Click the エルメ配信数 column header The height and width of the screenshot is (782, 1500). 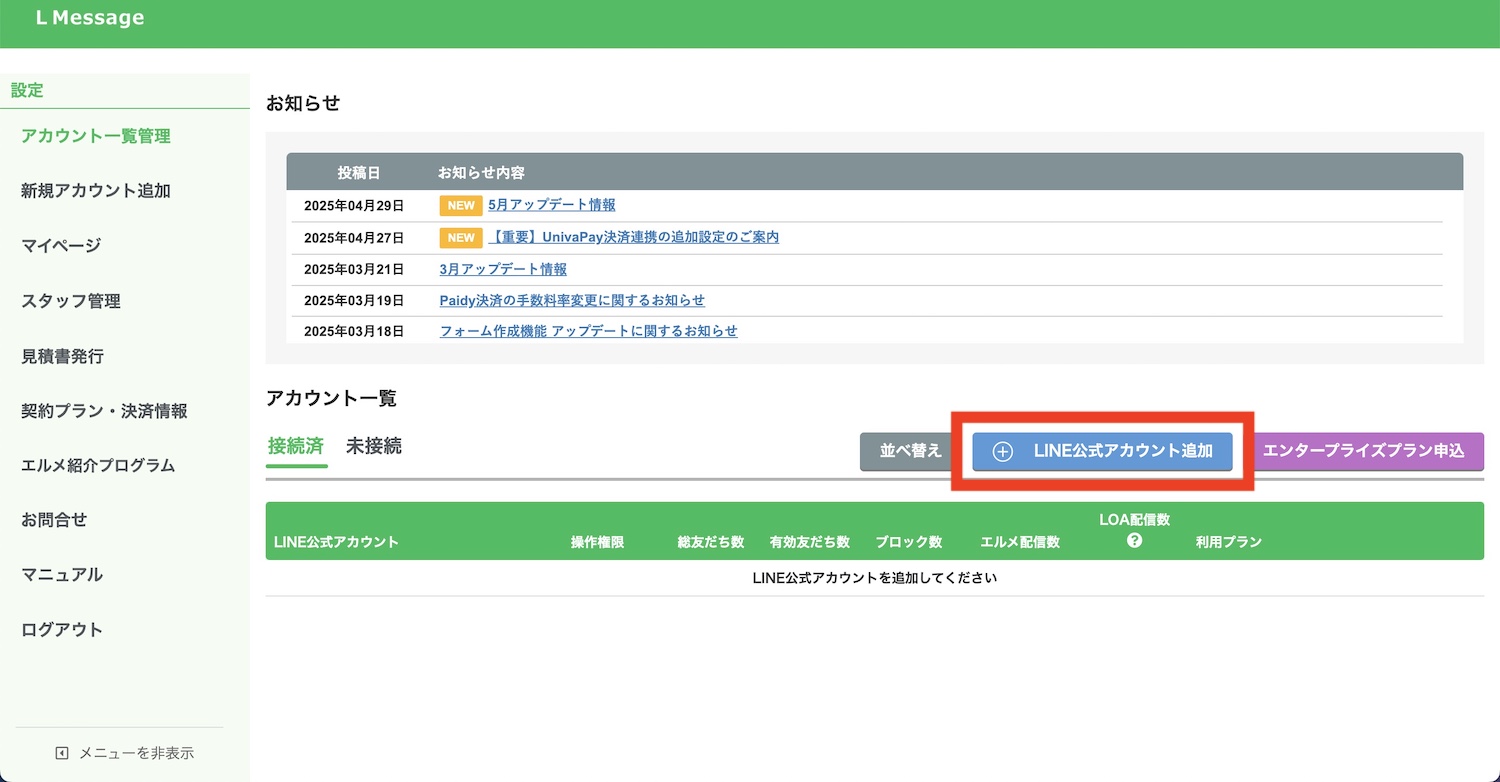tap(1020, 542)
